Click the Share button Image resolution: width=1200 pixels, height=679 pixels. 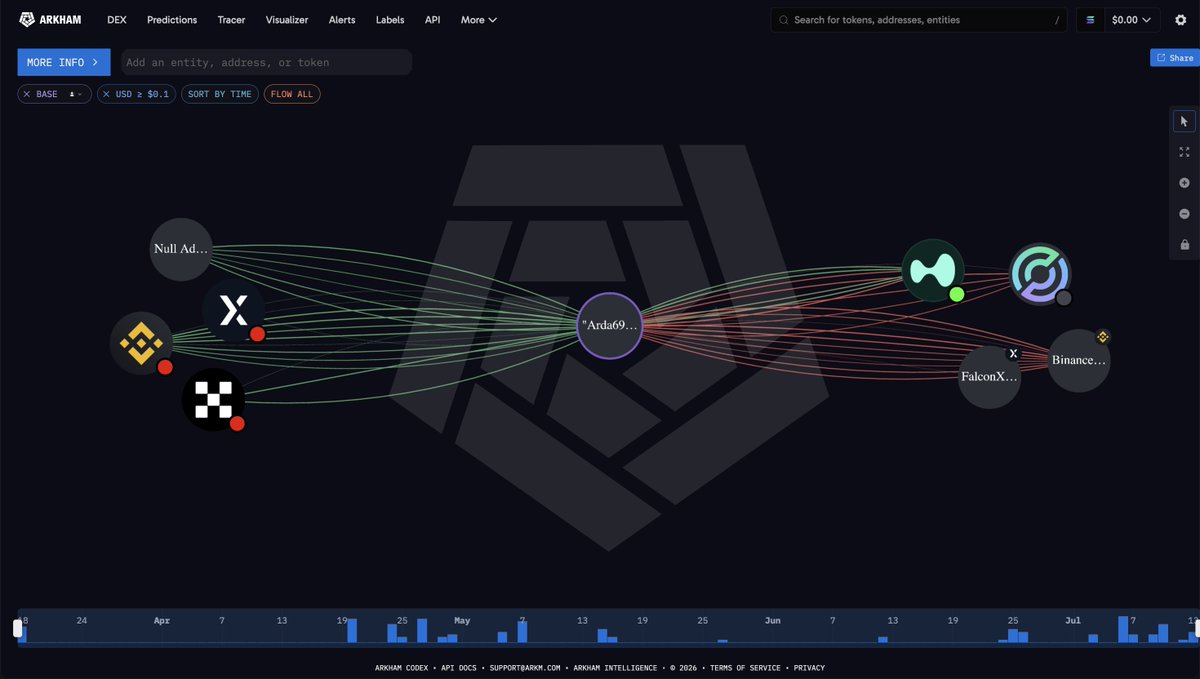(x=1175, y=58)
